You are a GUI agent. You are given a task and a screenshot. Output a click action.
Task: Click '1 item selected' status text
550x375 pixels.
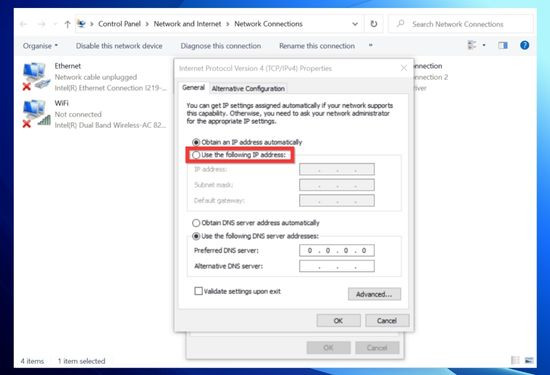tap(81, 361)
